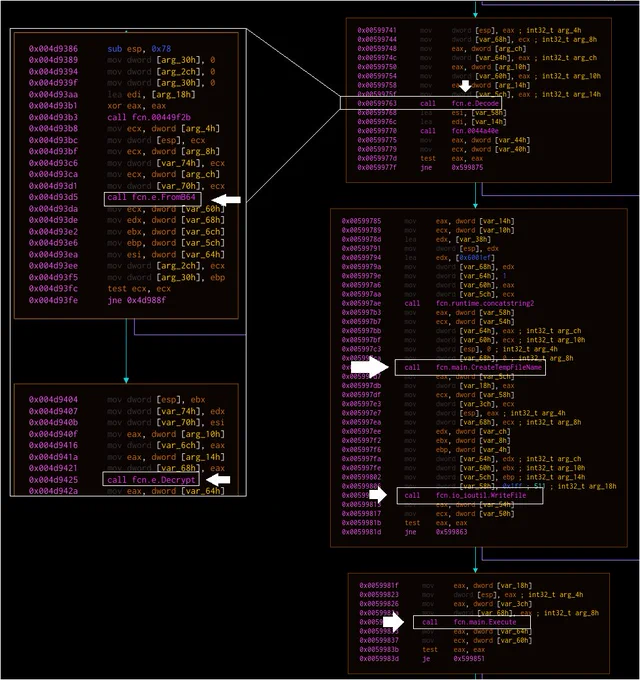Click the lea edi, [arg_18h] instruction

151,94
